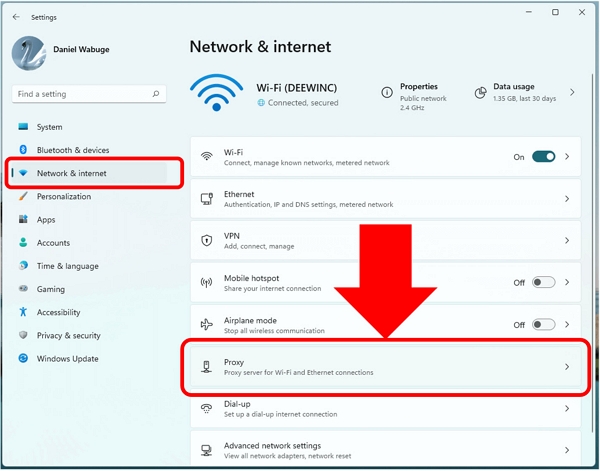Image resolution: width=600 pixels, height=471 pixels.
Task: Click the Gaming controller icon
Action: (23, 289)
